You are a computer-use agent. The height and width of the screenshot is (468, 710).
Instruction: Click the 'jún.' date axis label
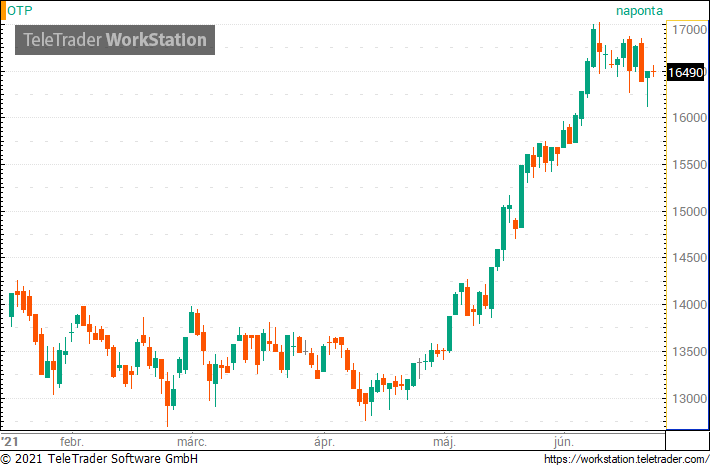coord(564,441)
